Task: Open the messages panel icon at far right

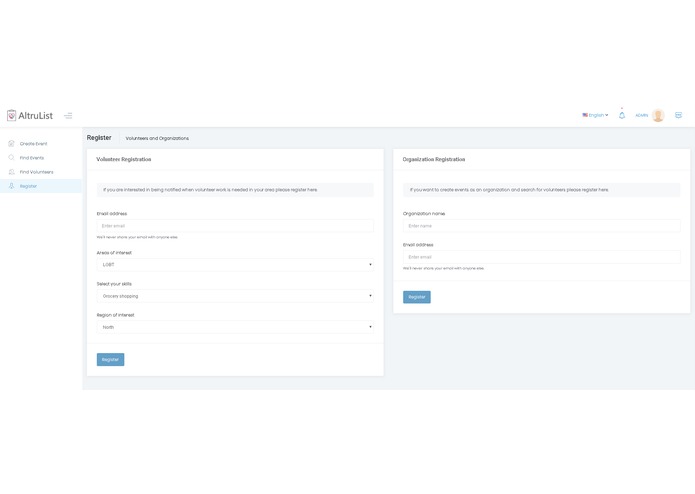Action: 678,115
